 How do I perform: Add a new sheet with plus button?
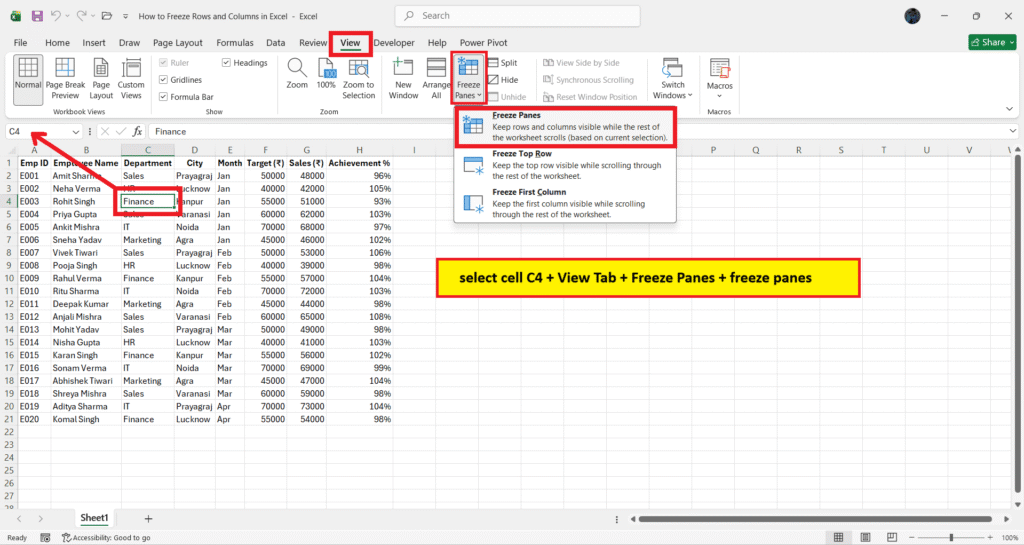pyautogui.click(x=148, y=518)
